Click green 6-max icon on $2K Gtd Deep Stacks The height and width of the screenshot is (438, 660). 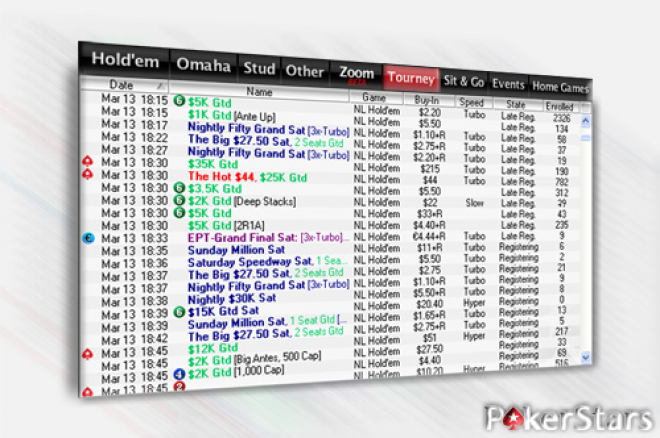tap(179, 200)
